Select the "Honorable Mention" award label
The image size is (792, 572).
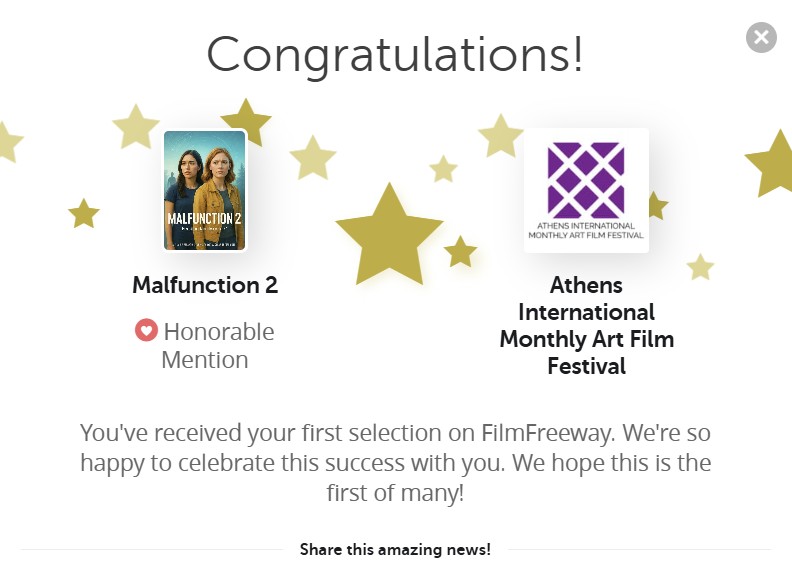point(218,345)
